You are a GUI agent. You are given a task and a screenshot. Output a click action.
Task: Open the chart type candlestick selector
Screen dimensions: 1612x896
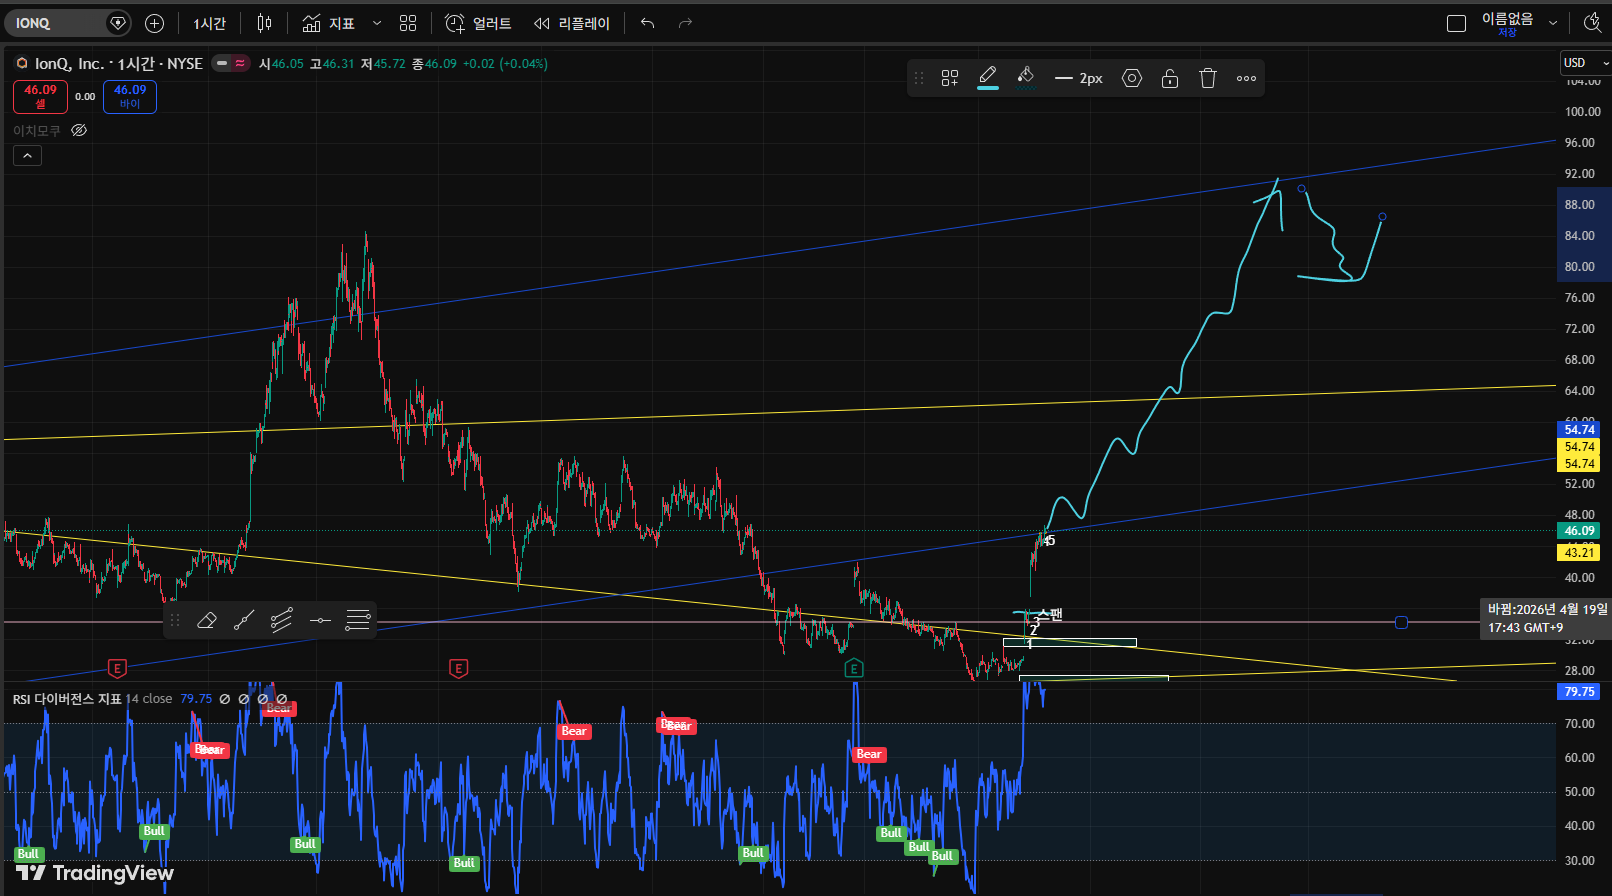pyautogui.click(x=264, y=23)
